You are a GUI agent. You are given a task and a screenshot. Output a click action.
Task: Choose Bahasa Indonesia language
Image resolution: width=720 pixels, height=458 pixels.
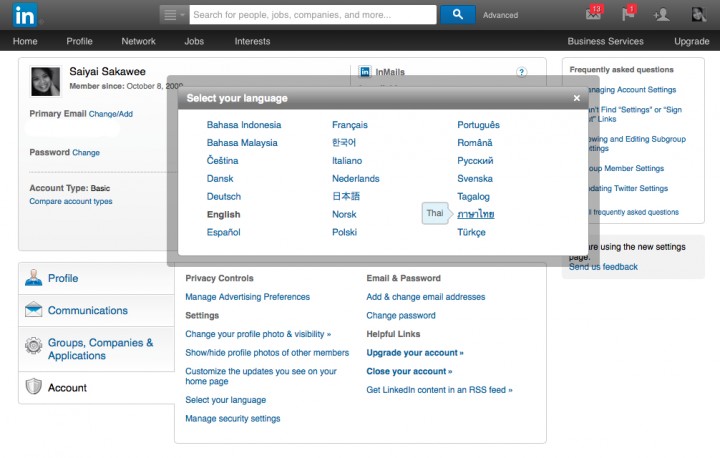[x=244, y=125]
